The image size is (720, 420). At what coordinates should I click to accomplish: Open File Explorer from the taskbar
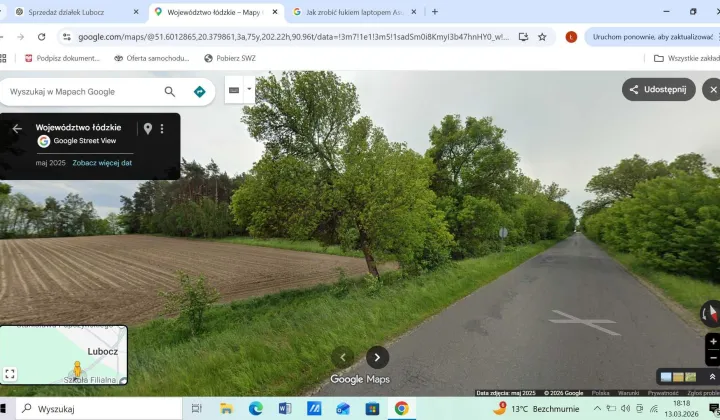226,409
